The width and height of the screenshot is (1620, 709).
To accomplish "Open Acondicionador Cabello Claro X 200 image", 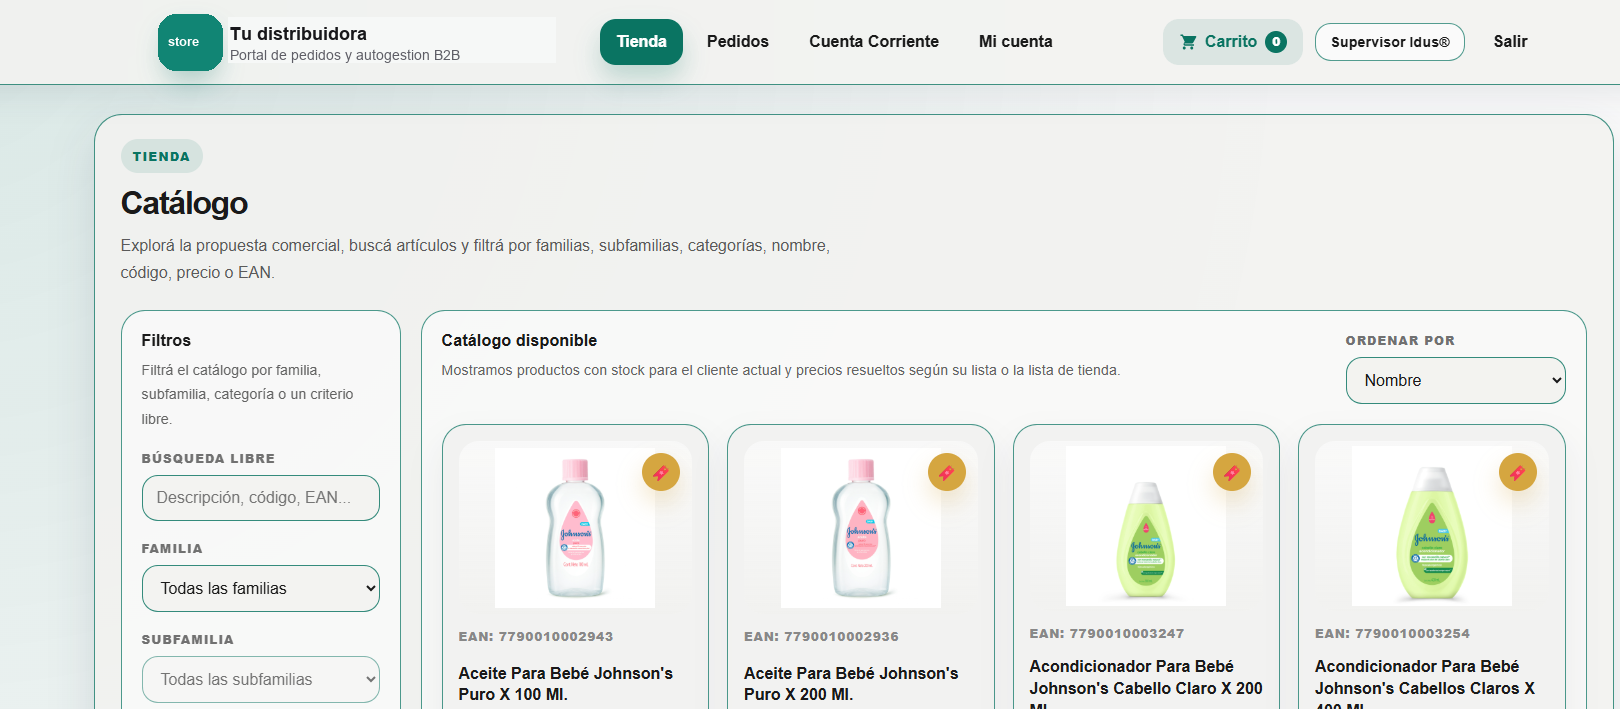I will 1146,526.
